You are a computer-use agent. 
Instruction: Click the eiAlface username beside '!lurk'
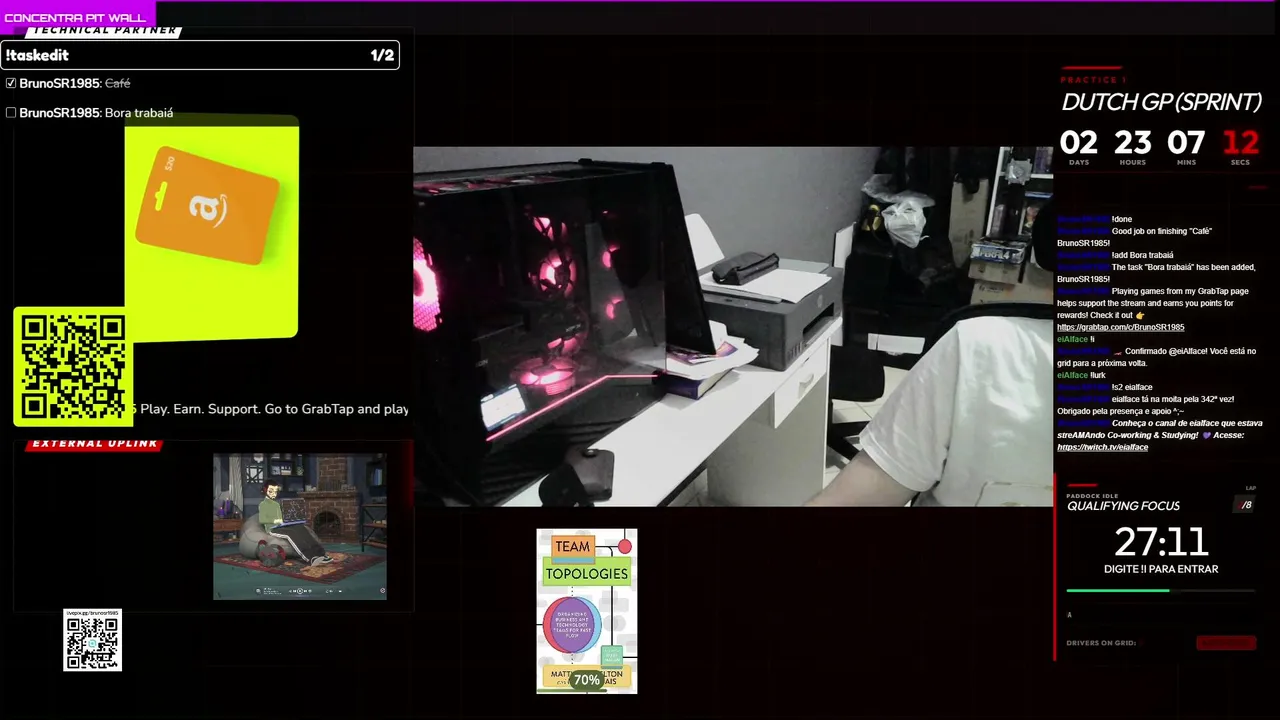pyautogui.click(x=1072, y=375)
